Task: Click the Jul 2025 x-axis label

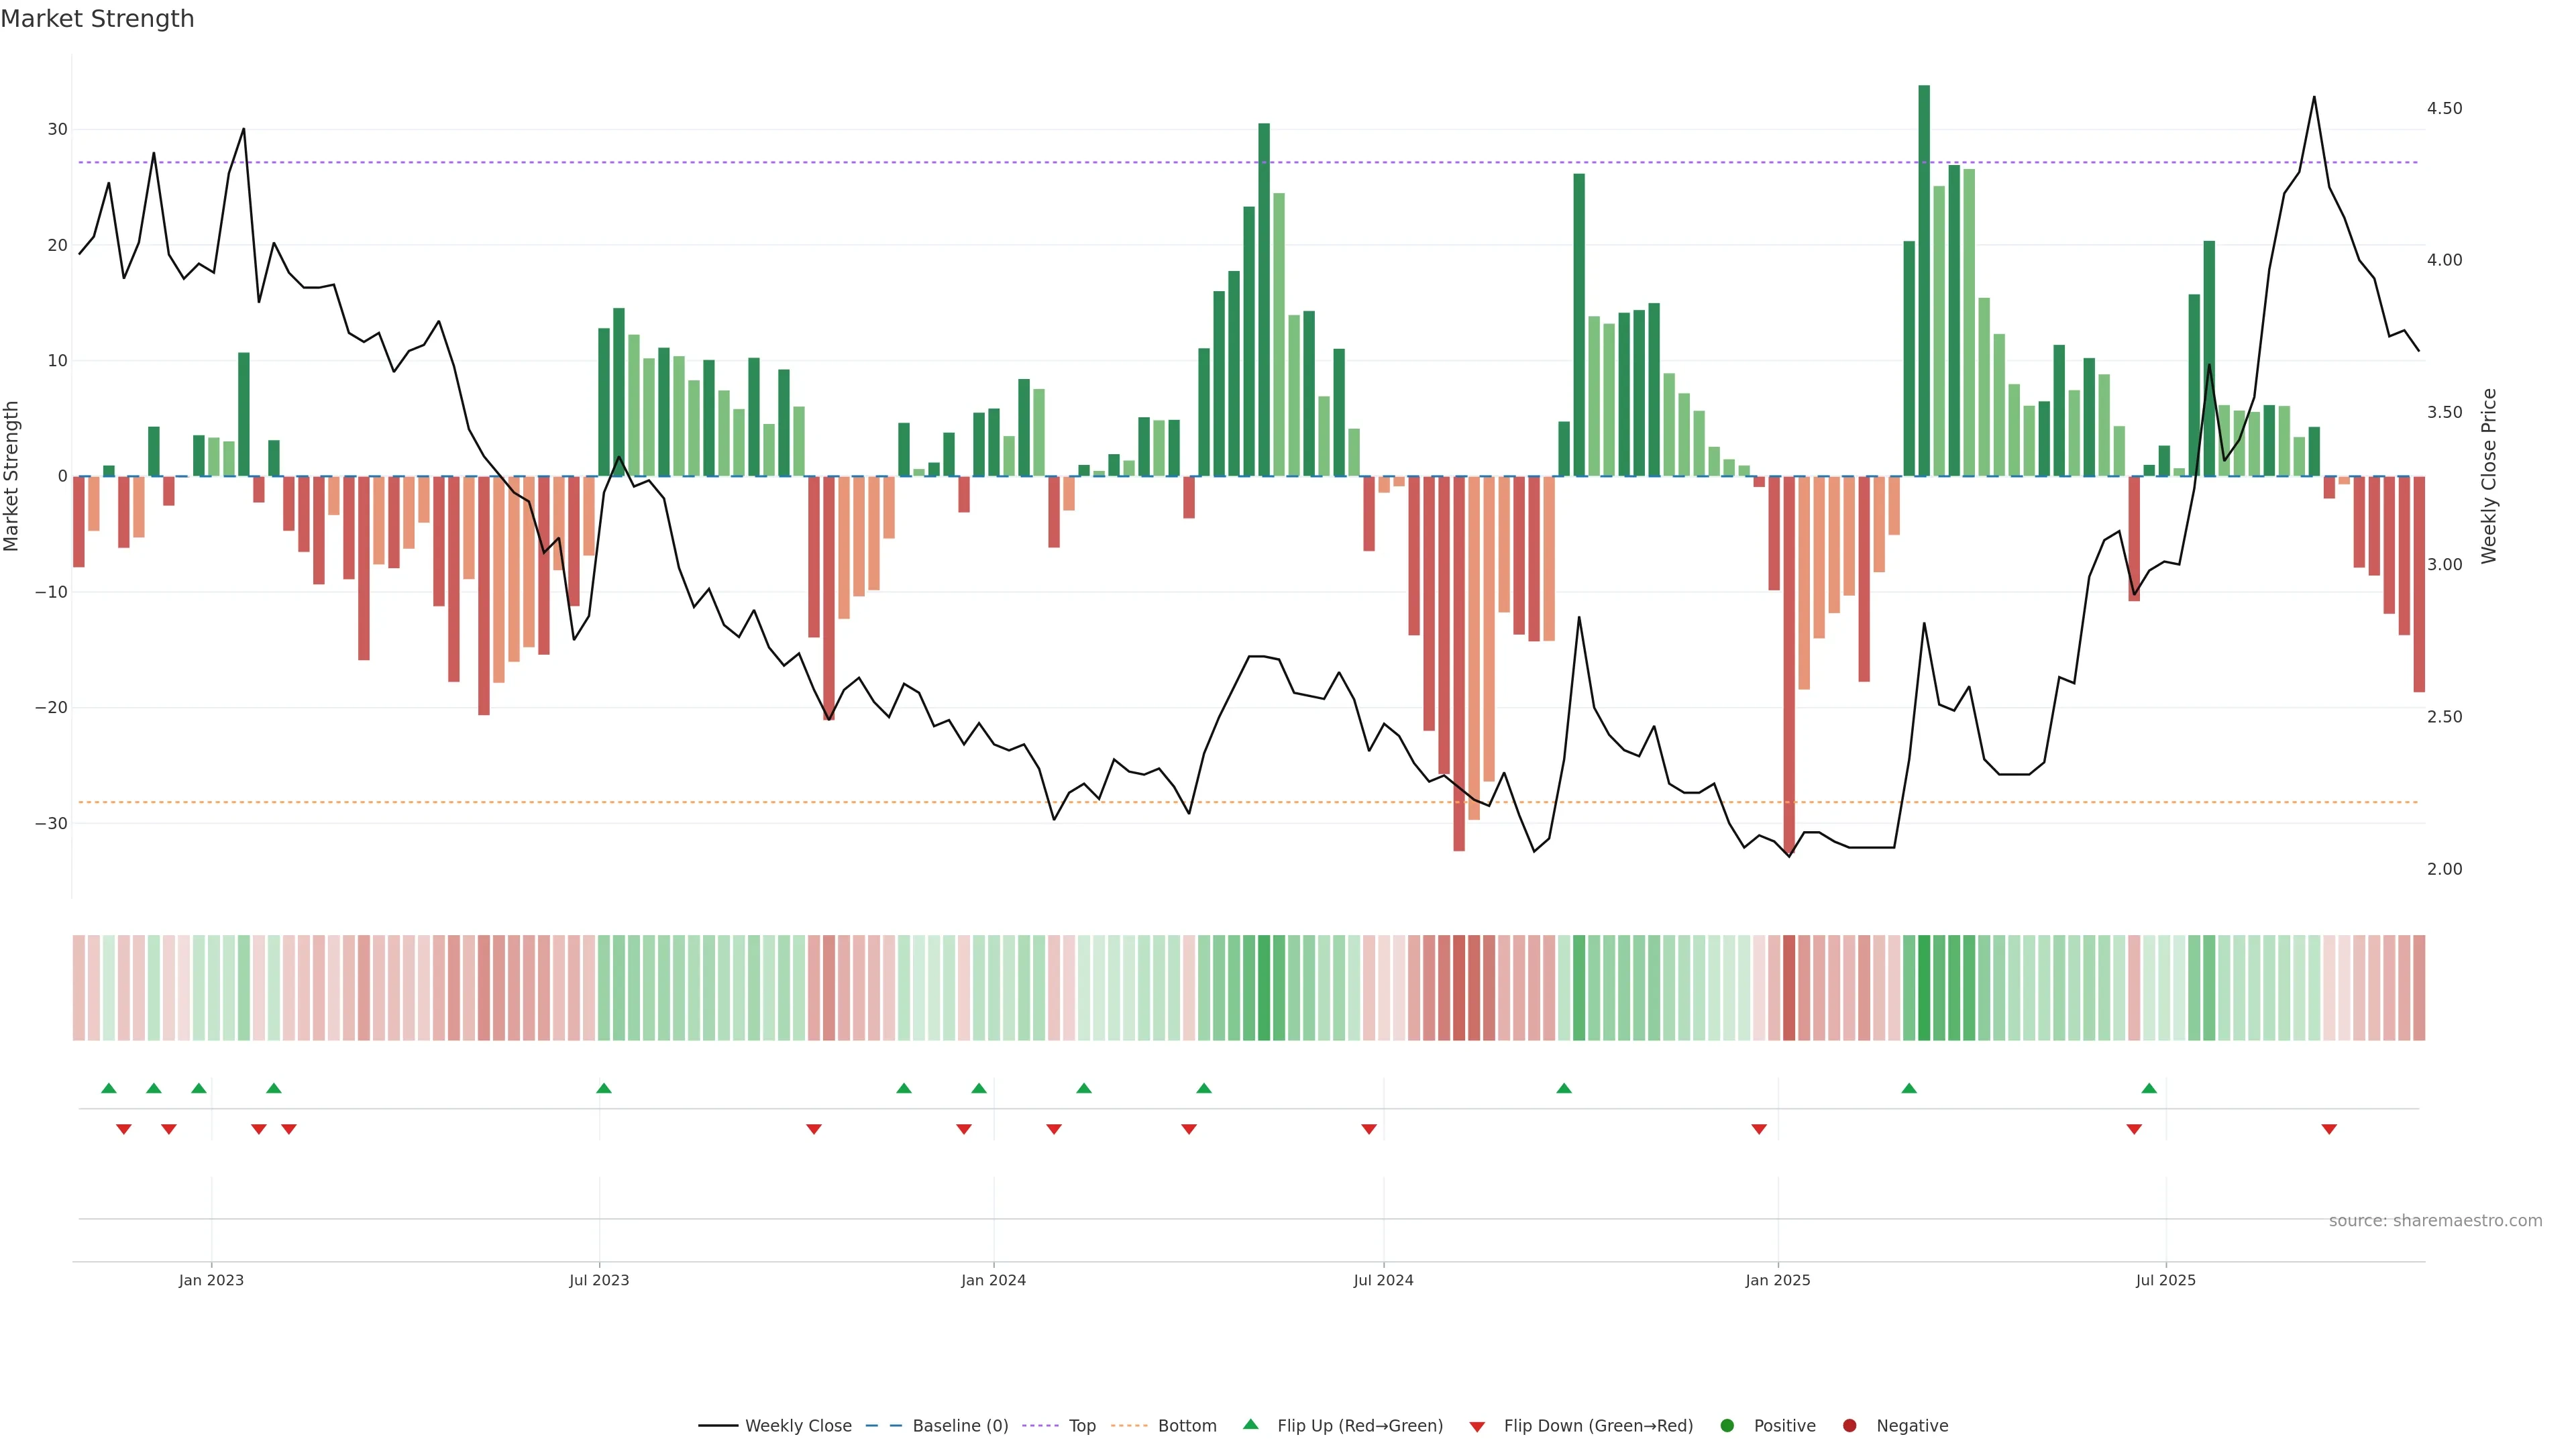Action: 2165,1281
